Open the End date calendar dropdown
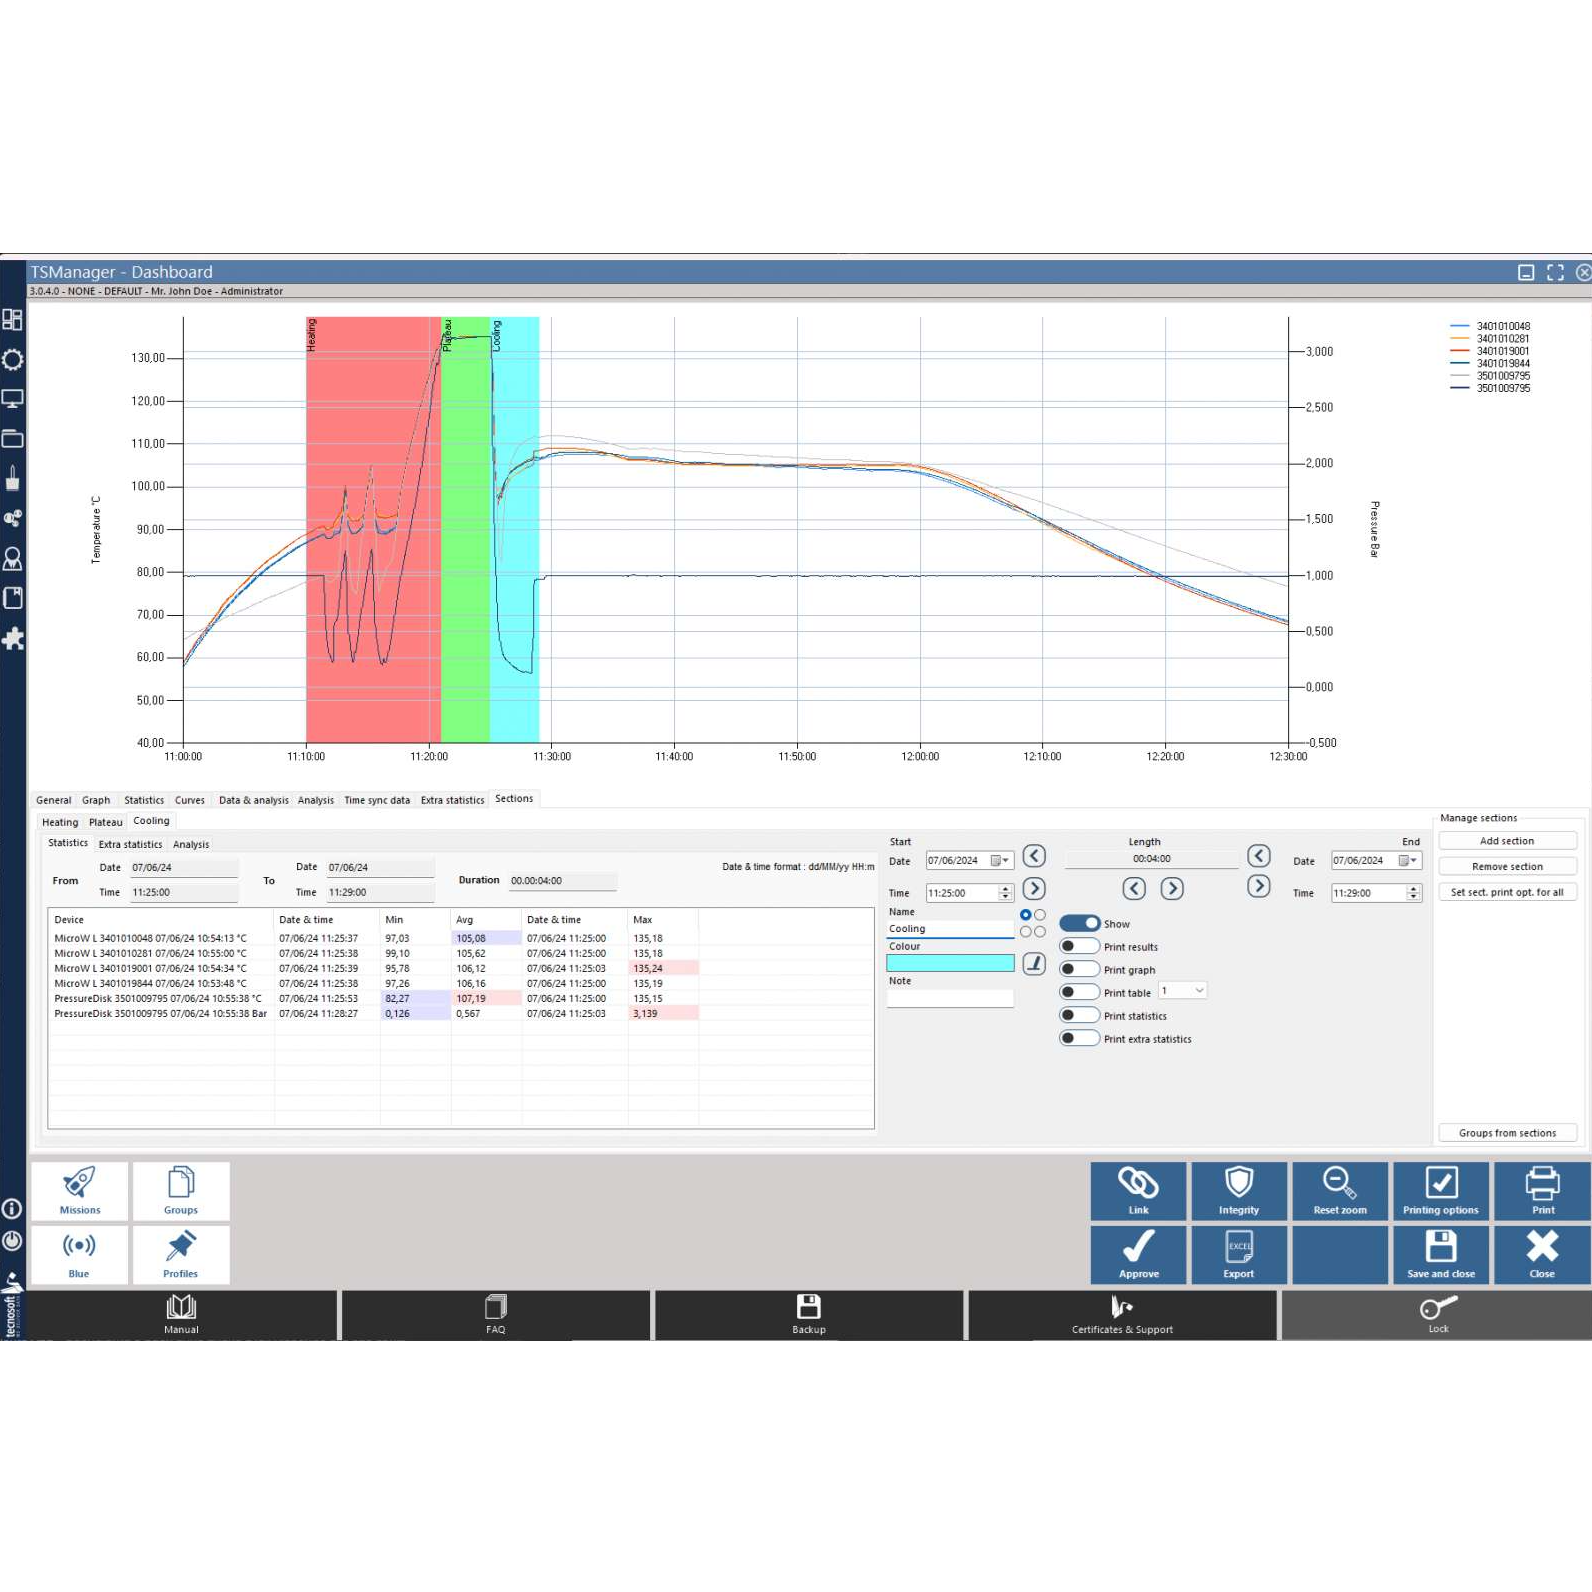This screenshot has width=1592, height=1592. click(x=1408, y=860)
